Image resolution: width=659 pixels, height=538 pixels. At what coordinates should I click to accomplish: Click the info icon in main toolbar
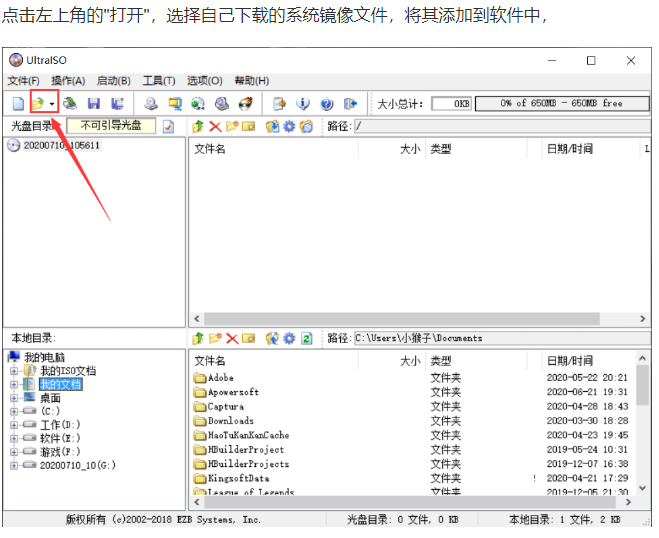click(x=303, y=103)
